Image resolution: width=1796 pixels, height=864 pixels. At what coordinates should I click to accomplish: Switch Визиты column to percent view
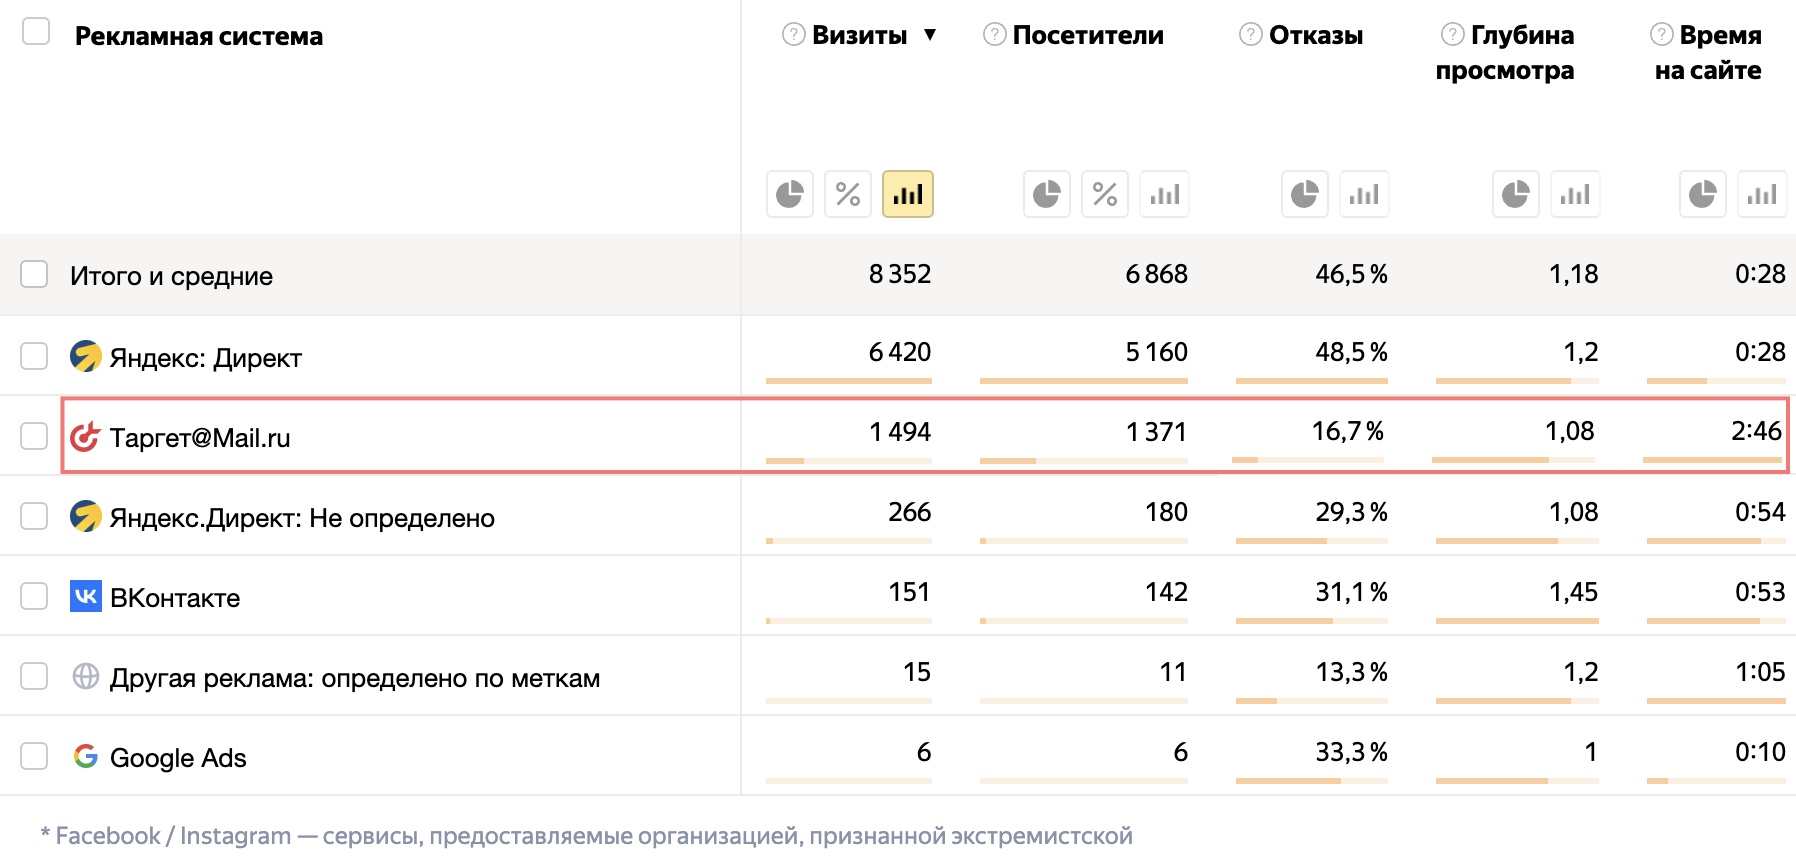848,194
